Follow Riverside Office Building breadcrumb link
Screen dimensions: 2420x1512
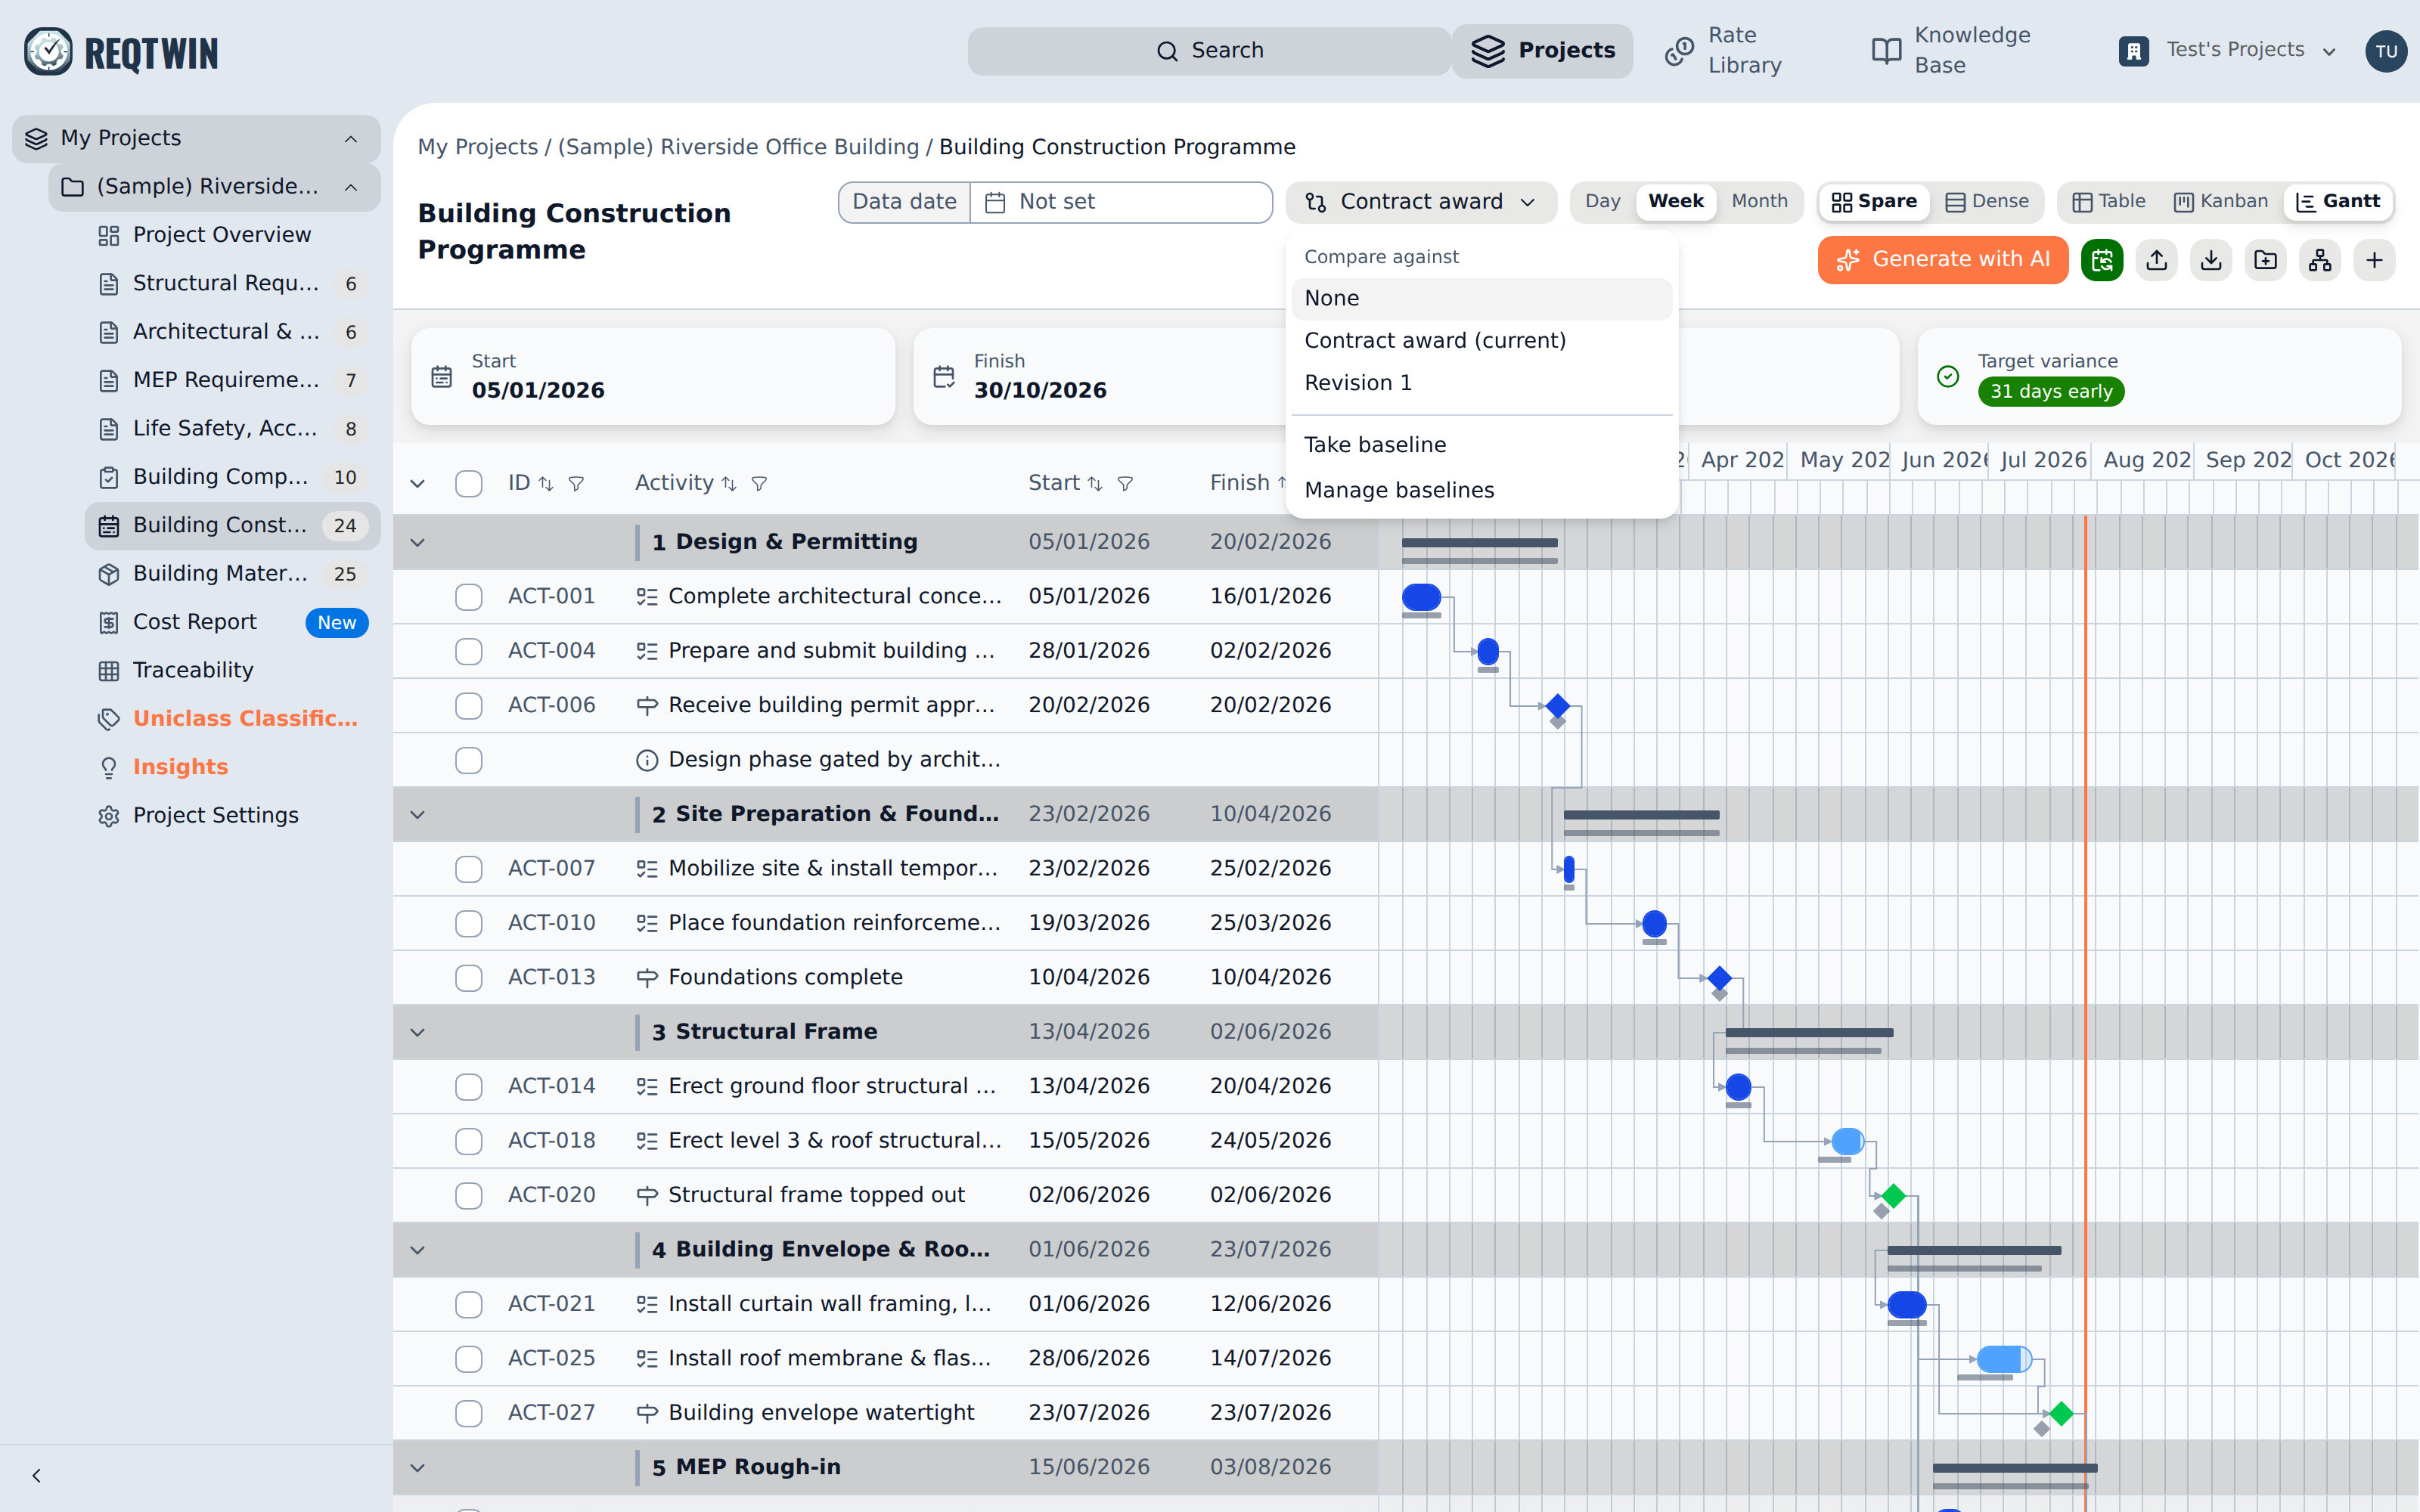pos(738,148)
